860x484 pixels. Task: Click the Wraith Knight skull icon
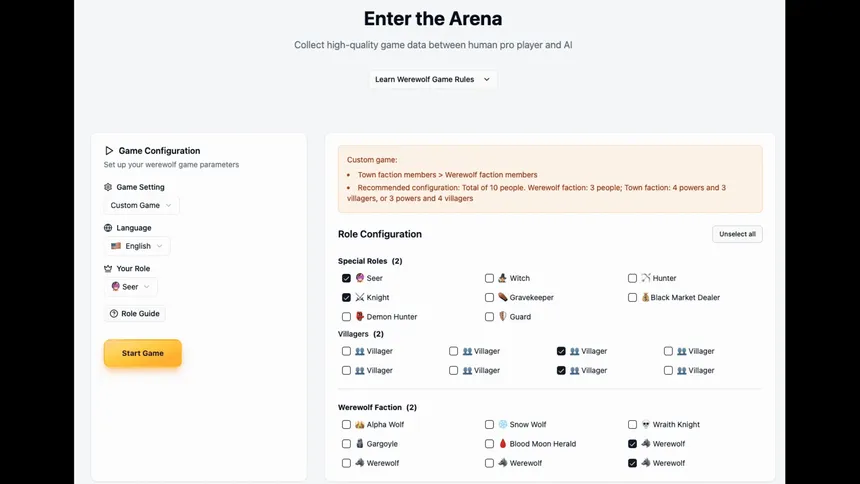tap(646, 424)
